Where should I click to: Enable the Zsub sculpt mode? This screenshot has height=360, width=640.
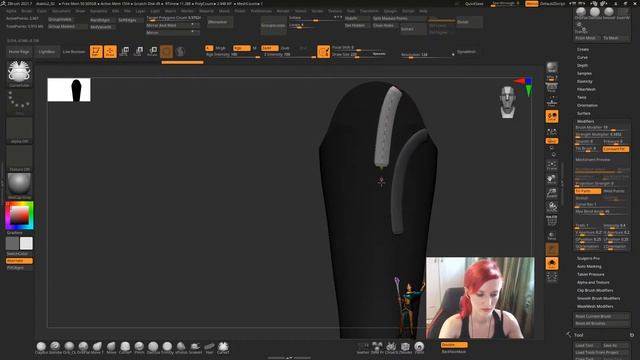click(x=285, y=48)
